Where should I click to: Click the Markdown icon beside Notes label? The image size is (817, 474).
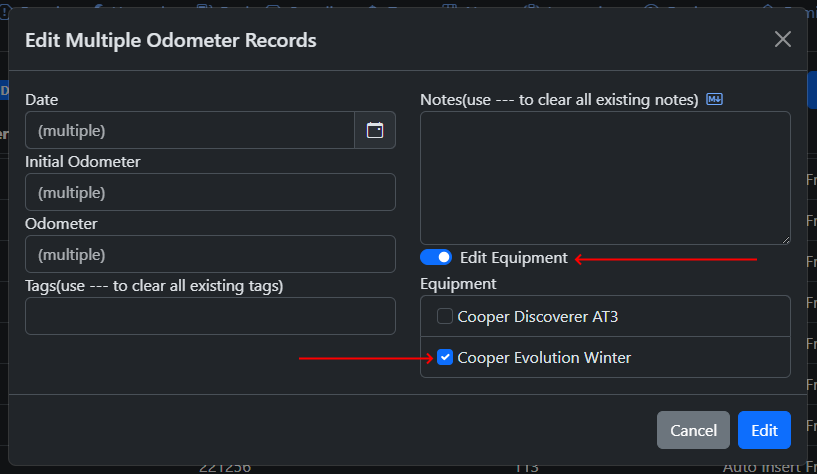pyautogui.click(x=714, y=99)
